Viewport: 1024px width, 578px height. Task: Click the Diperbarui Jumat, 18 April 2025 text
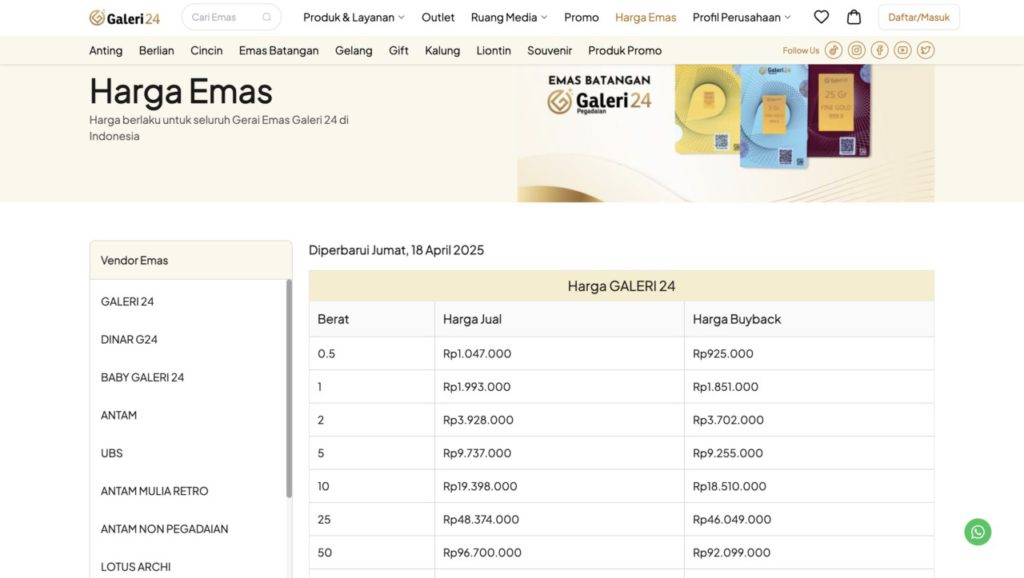[x=396, y=250]
